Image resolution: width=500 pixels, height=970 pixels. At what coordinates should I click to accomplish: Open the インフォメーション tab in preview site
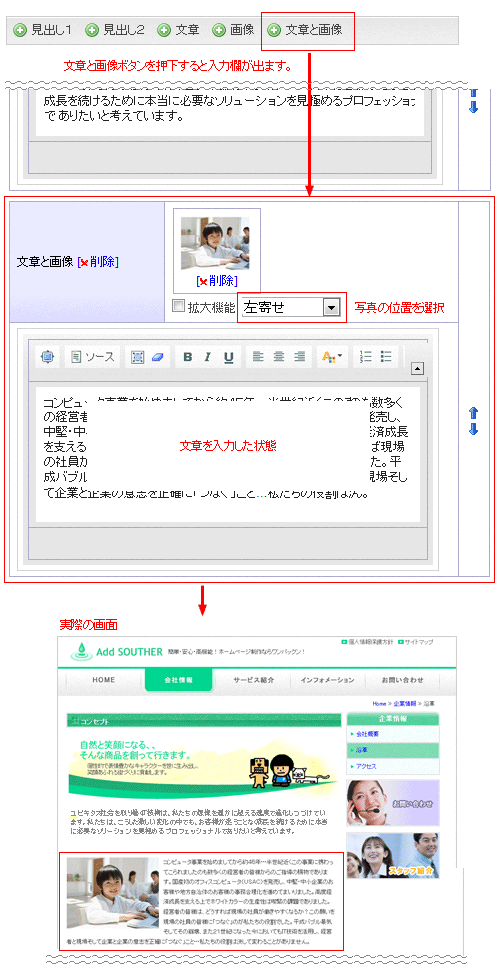(x=328, y=680)
